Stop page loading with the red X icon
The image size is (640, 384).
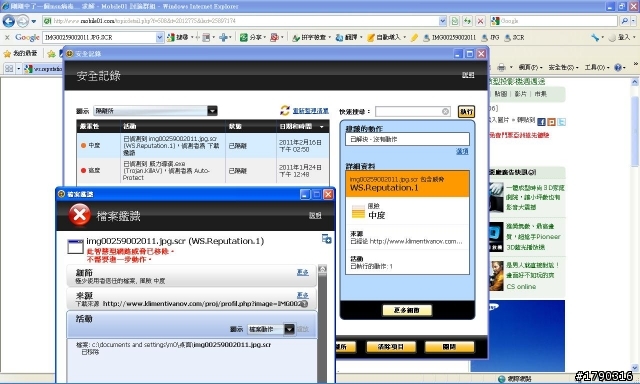point(480,21)
